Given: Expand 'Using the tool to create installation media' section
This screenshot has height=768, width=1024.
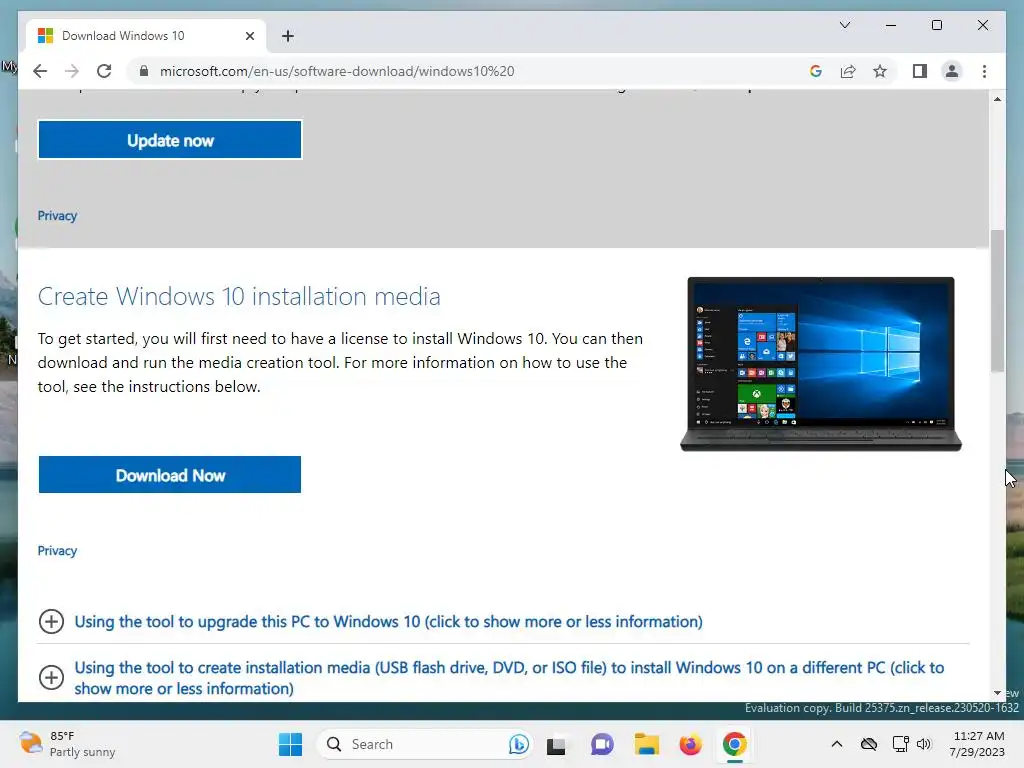Looking at the screenshot, I should [x=509, y=678].
